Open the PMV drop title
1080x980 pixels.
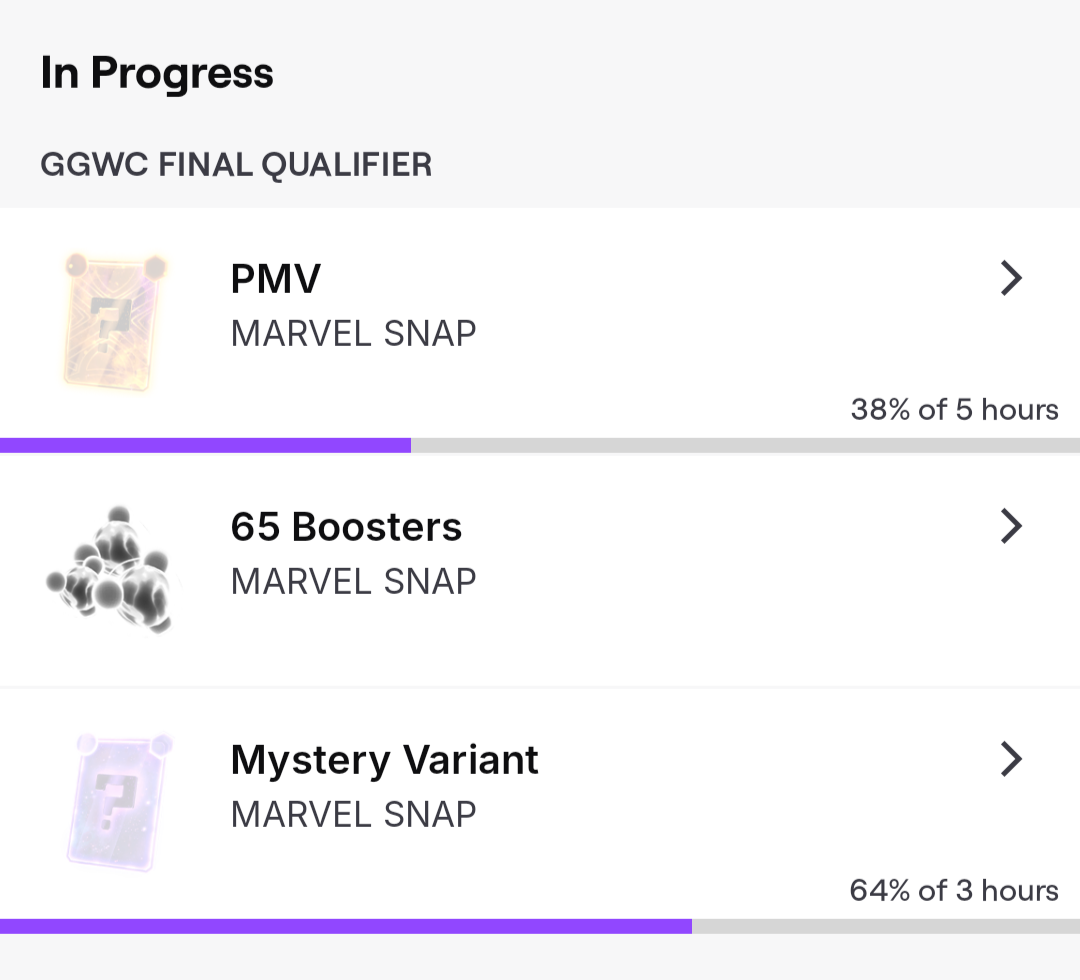(x=275, y=279)
